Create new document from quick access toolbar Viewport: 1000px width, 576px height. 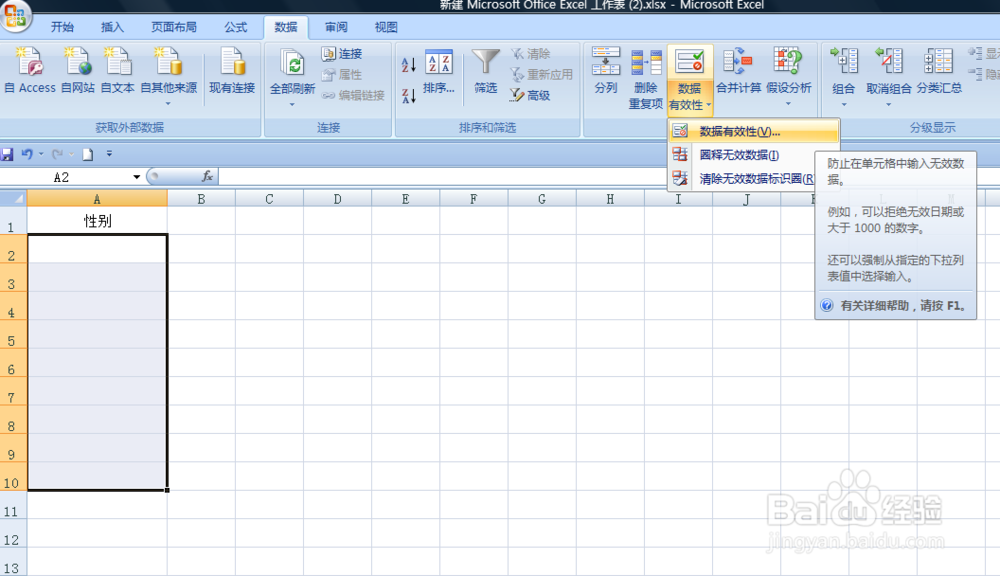point(87,154)
